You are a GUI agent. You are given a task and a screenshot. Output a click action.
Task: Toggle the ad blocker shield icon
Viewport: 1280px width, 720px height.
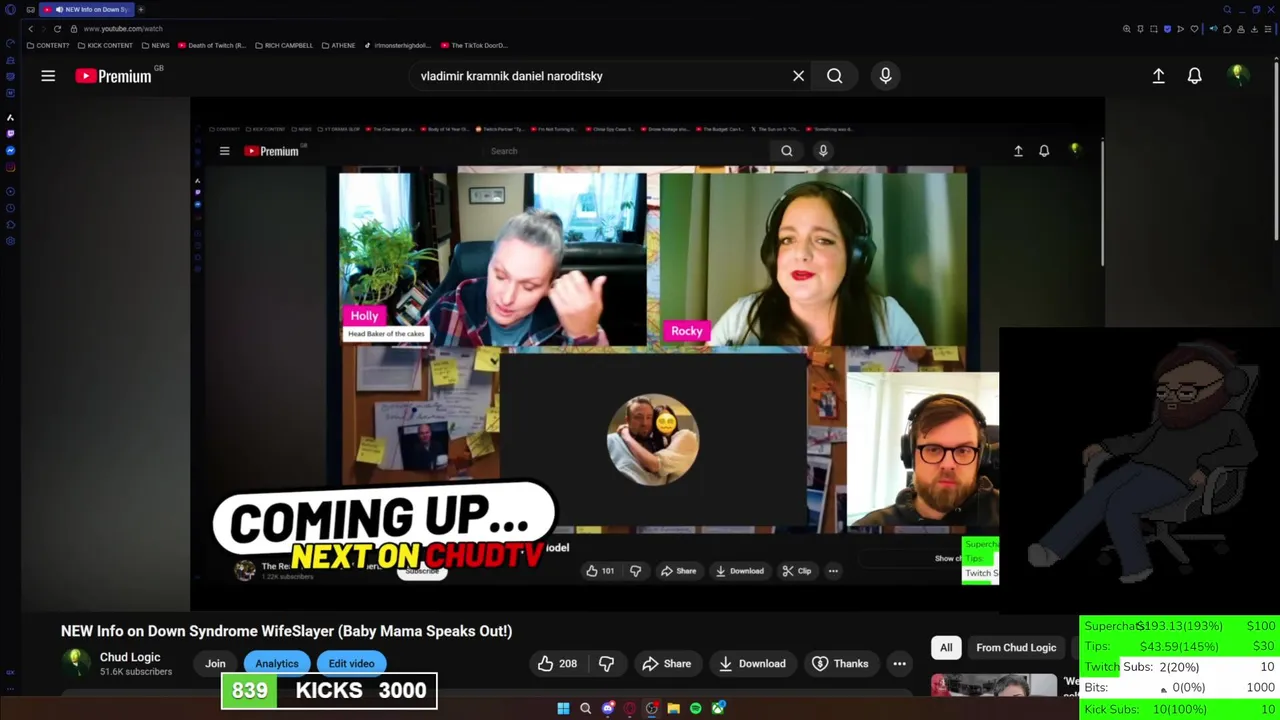(1168, 29)
